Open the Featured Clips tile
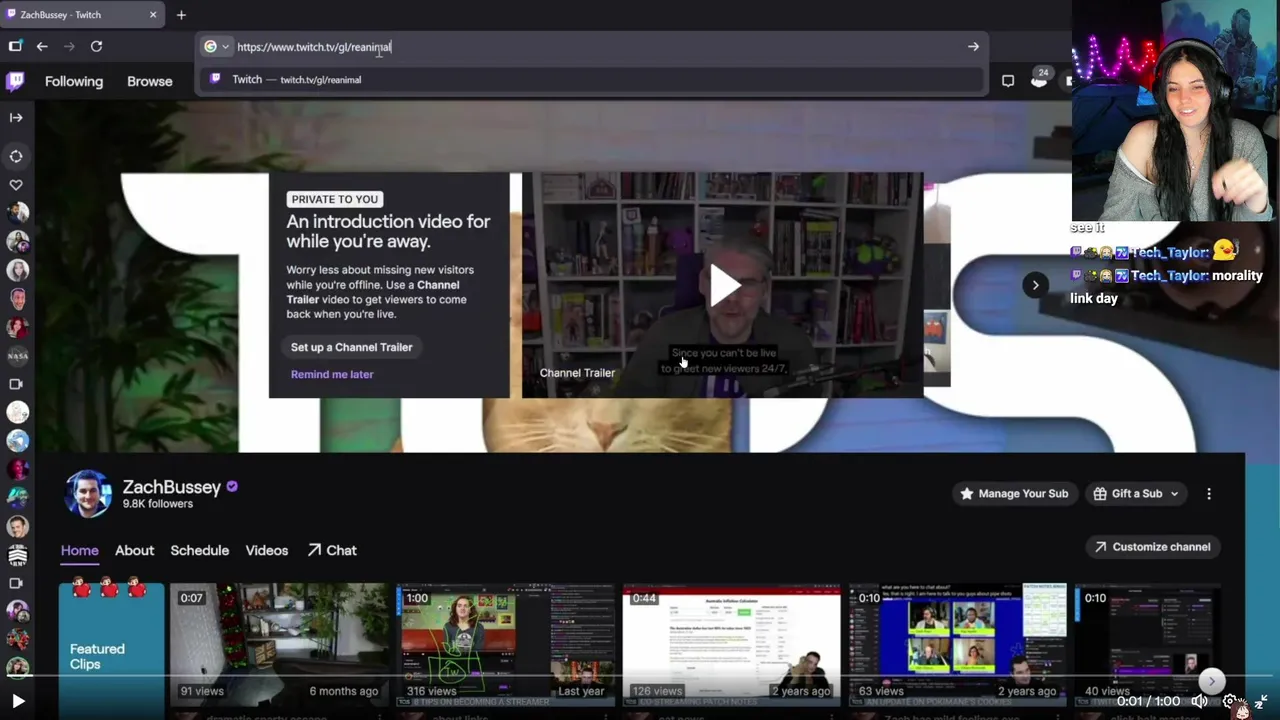Viewport: 1280px width, 720px height. click(111, 645)
